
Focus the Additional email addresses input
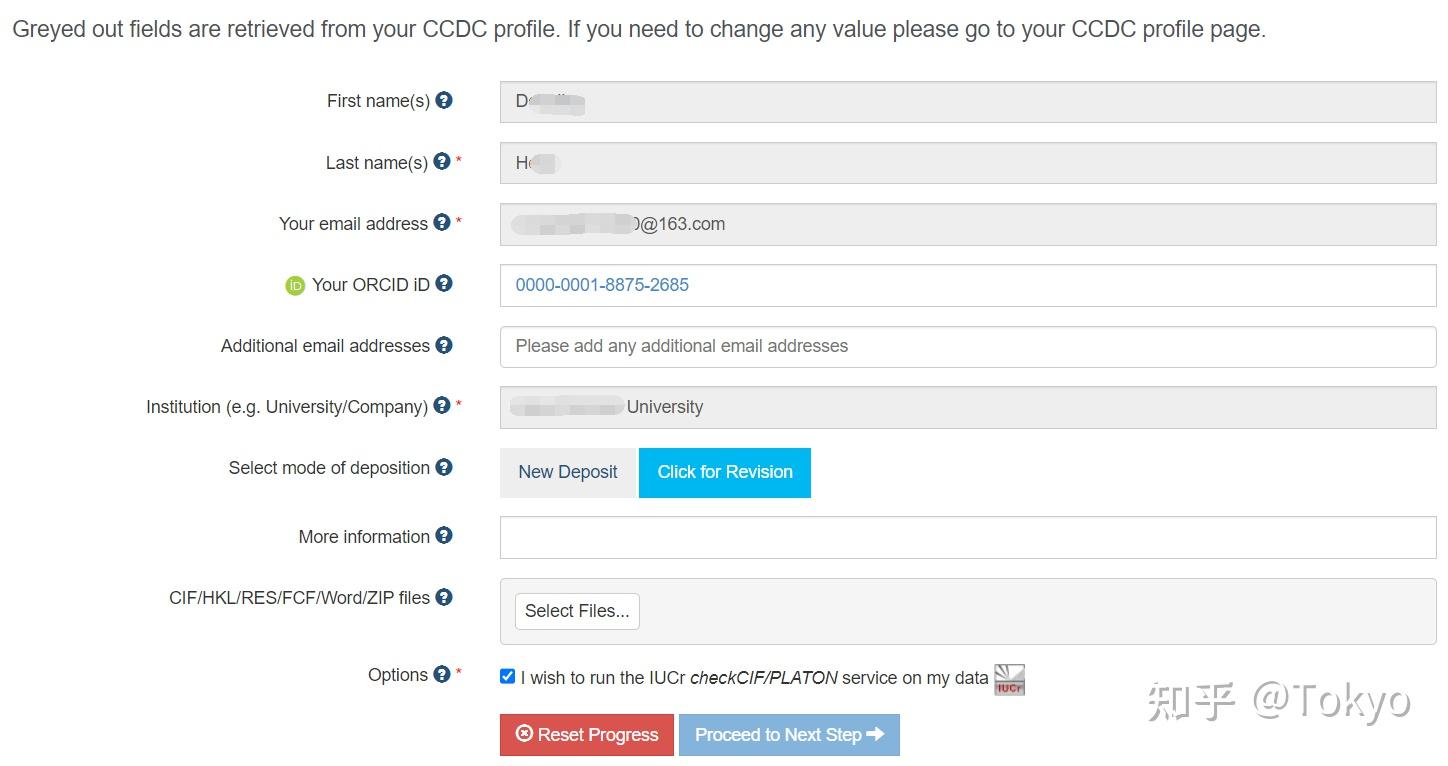tap(967, 346)
